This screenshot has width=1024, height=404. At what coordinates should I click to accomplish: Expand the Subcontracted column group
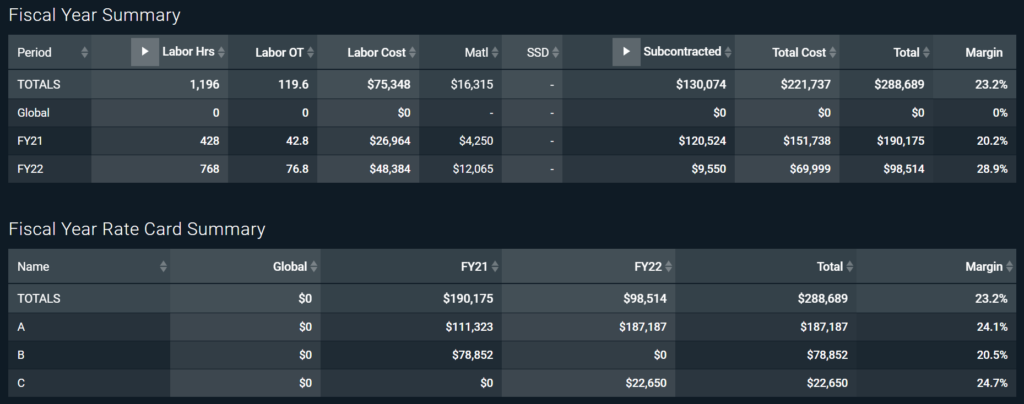[626, 51]
